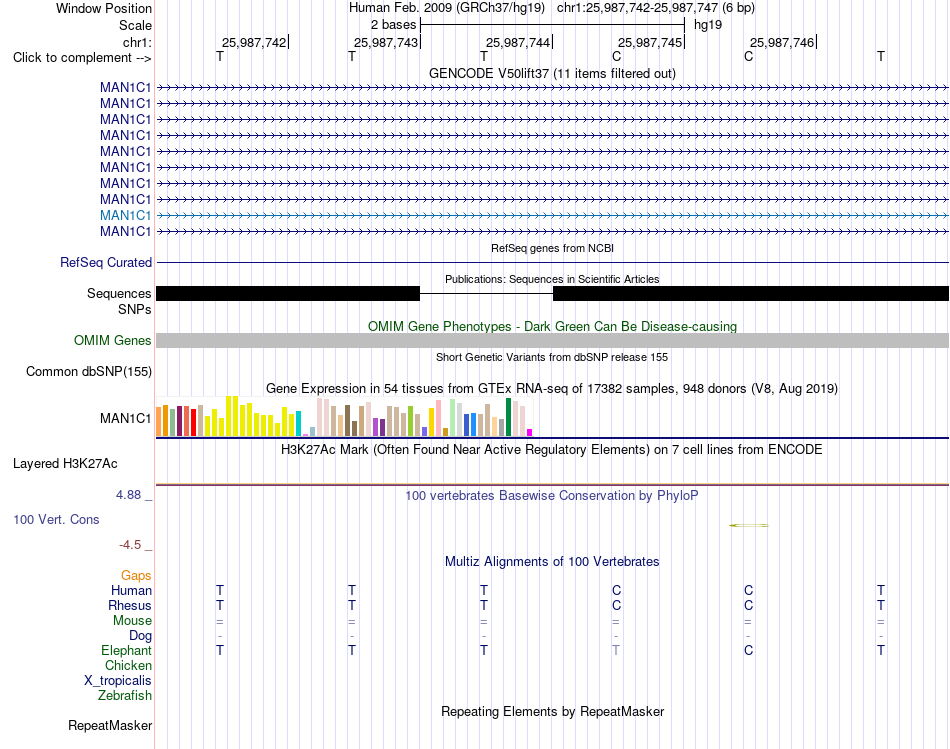Select the X_tropicalis alignment row label
The height and width of the screenshot is (749, 950).
click(118, 681)
